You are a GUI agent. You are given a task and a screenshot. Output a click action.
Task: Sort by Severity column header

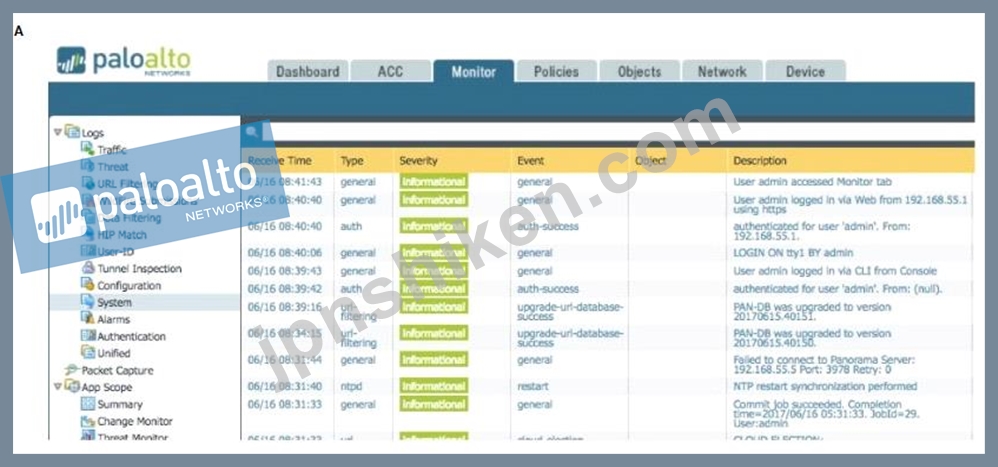point(418,161)
